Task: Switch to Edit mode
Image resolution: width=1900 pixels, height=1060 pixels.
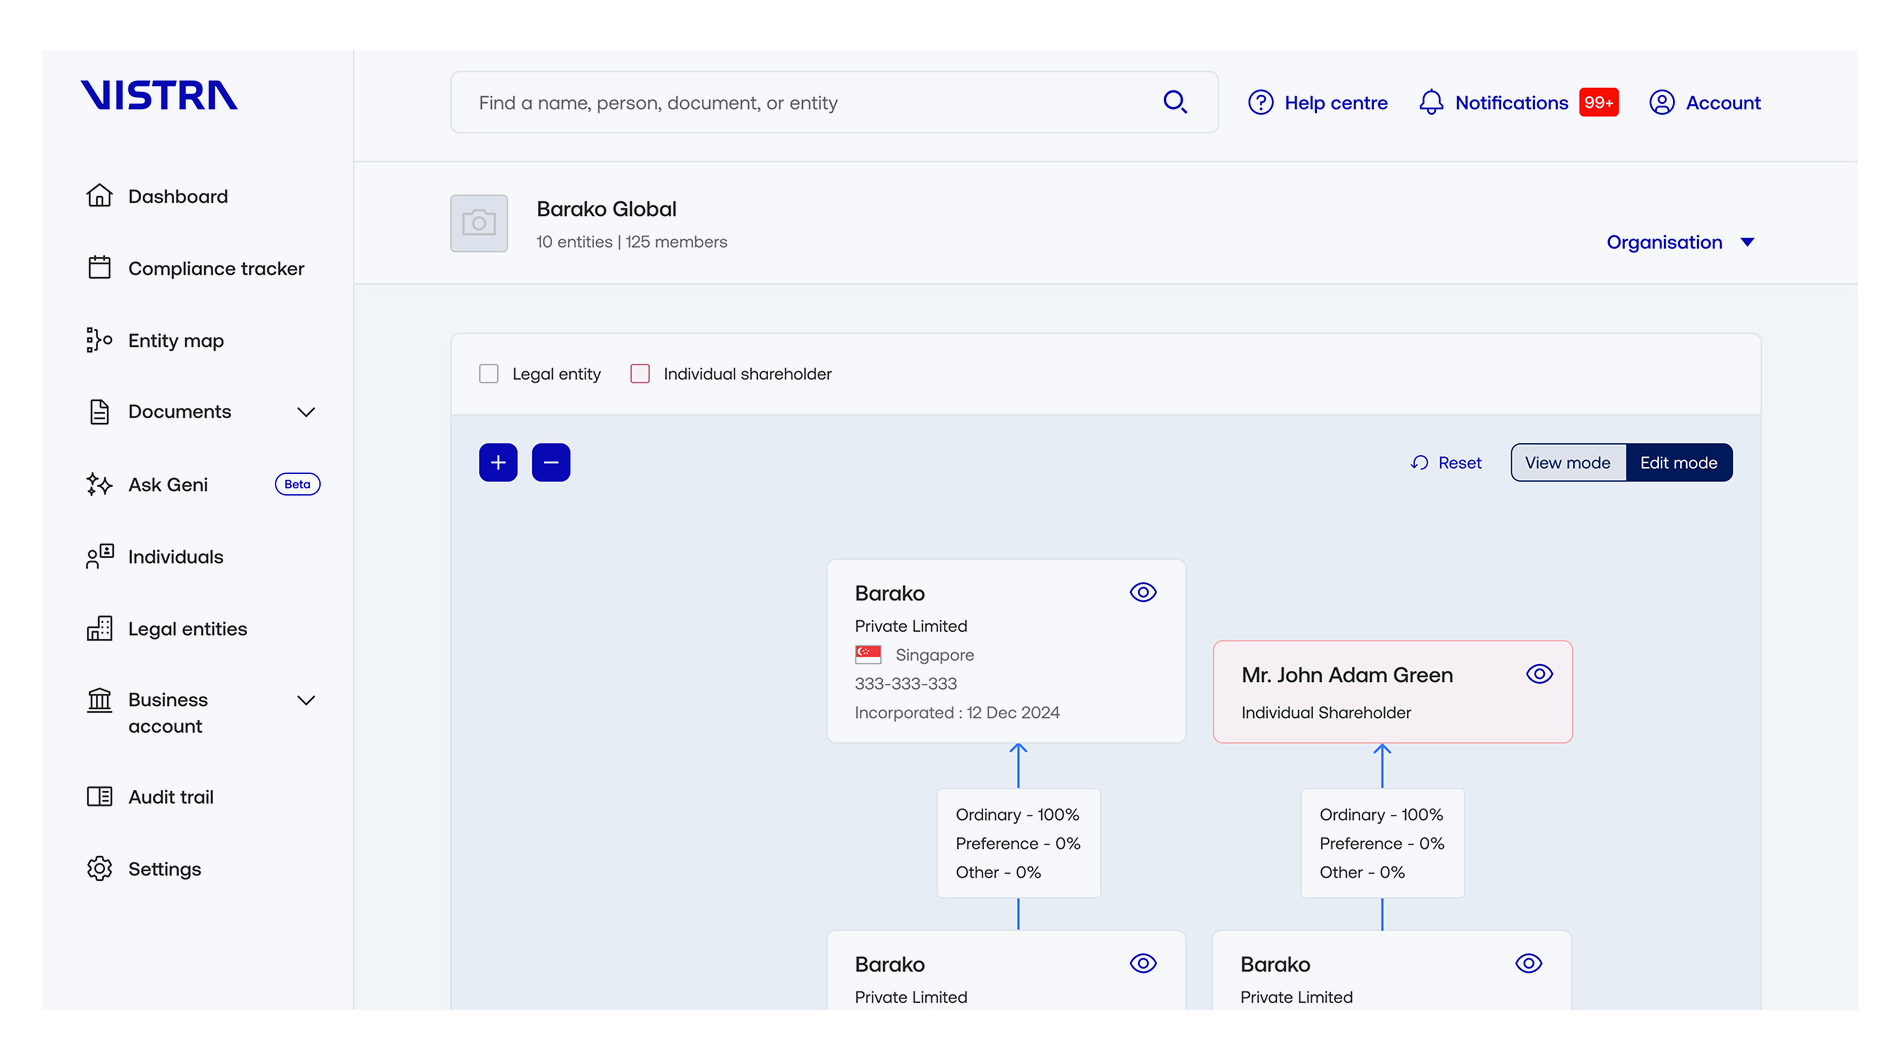Action: coord(1679,463)
